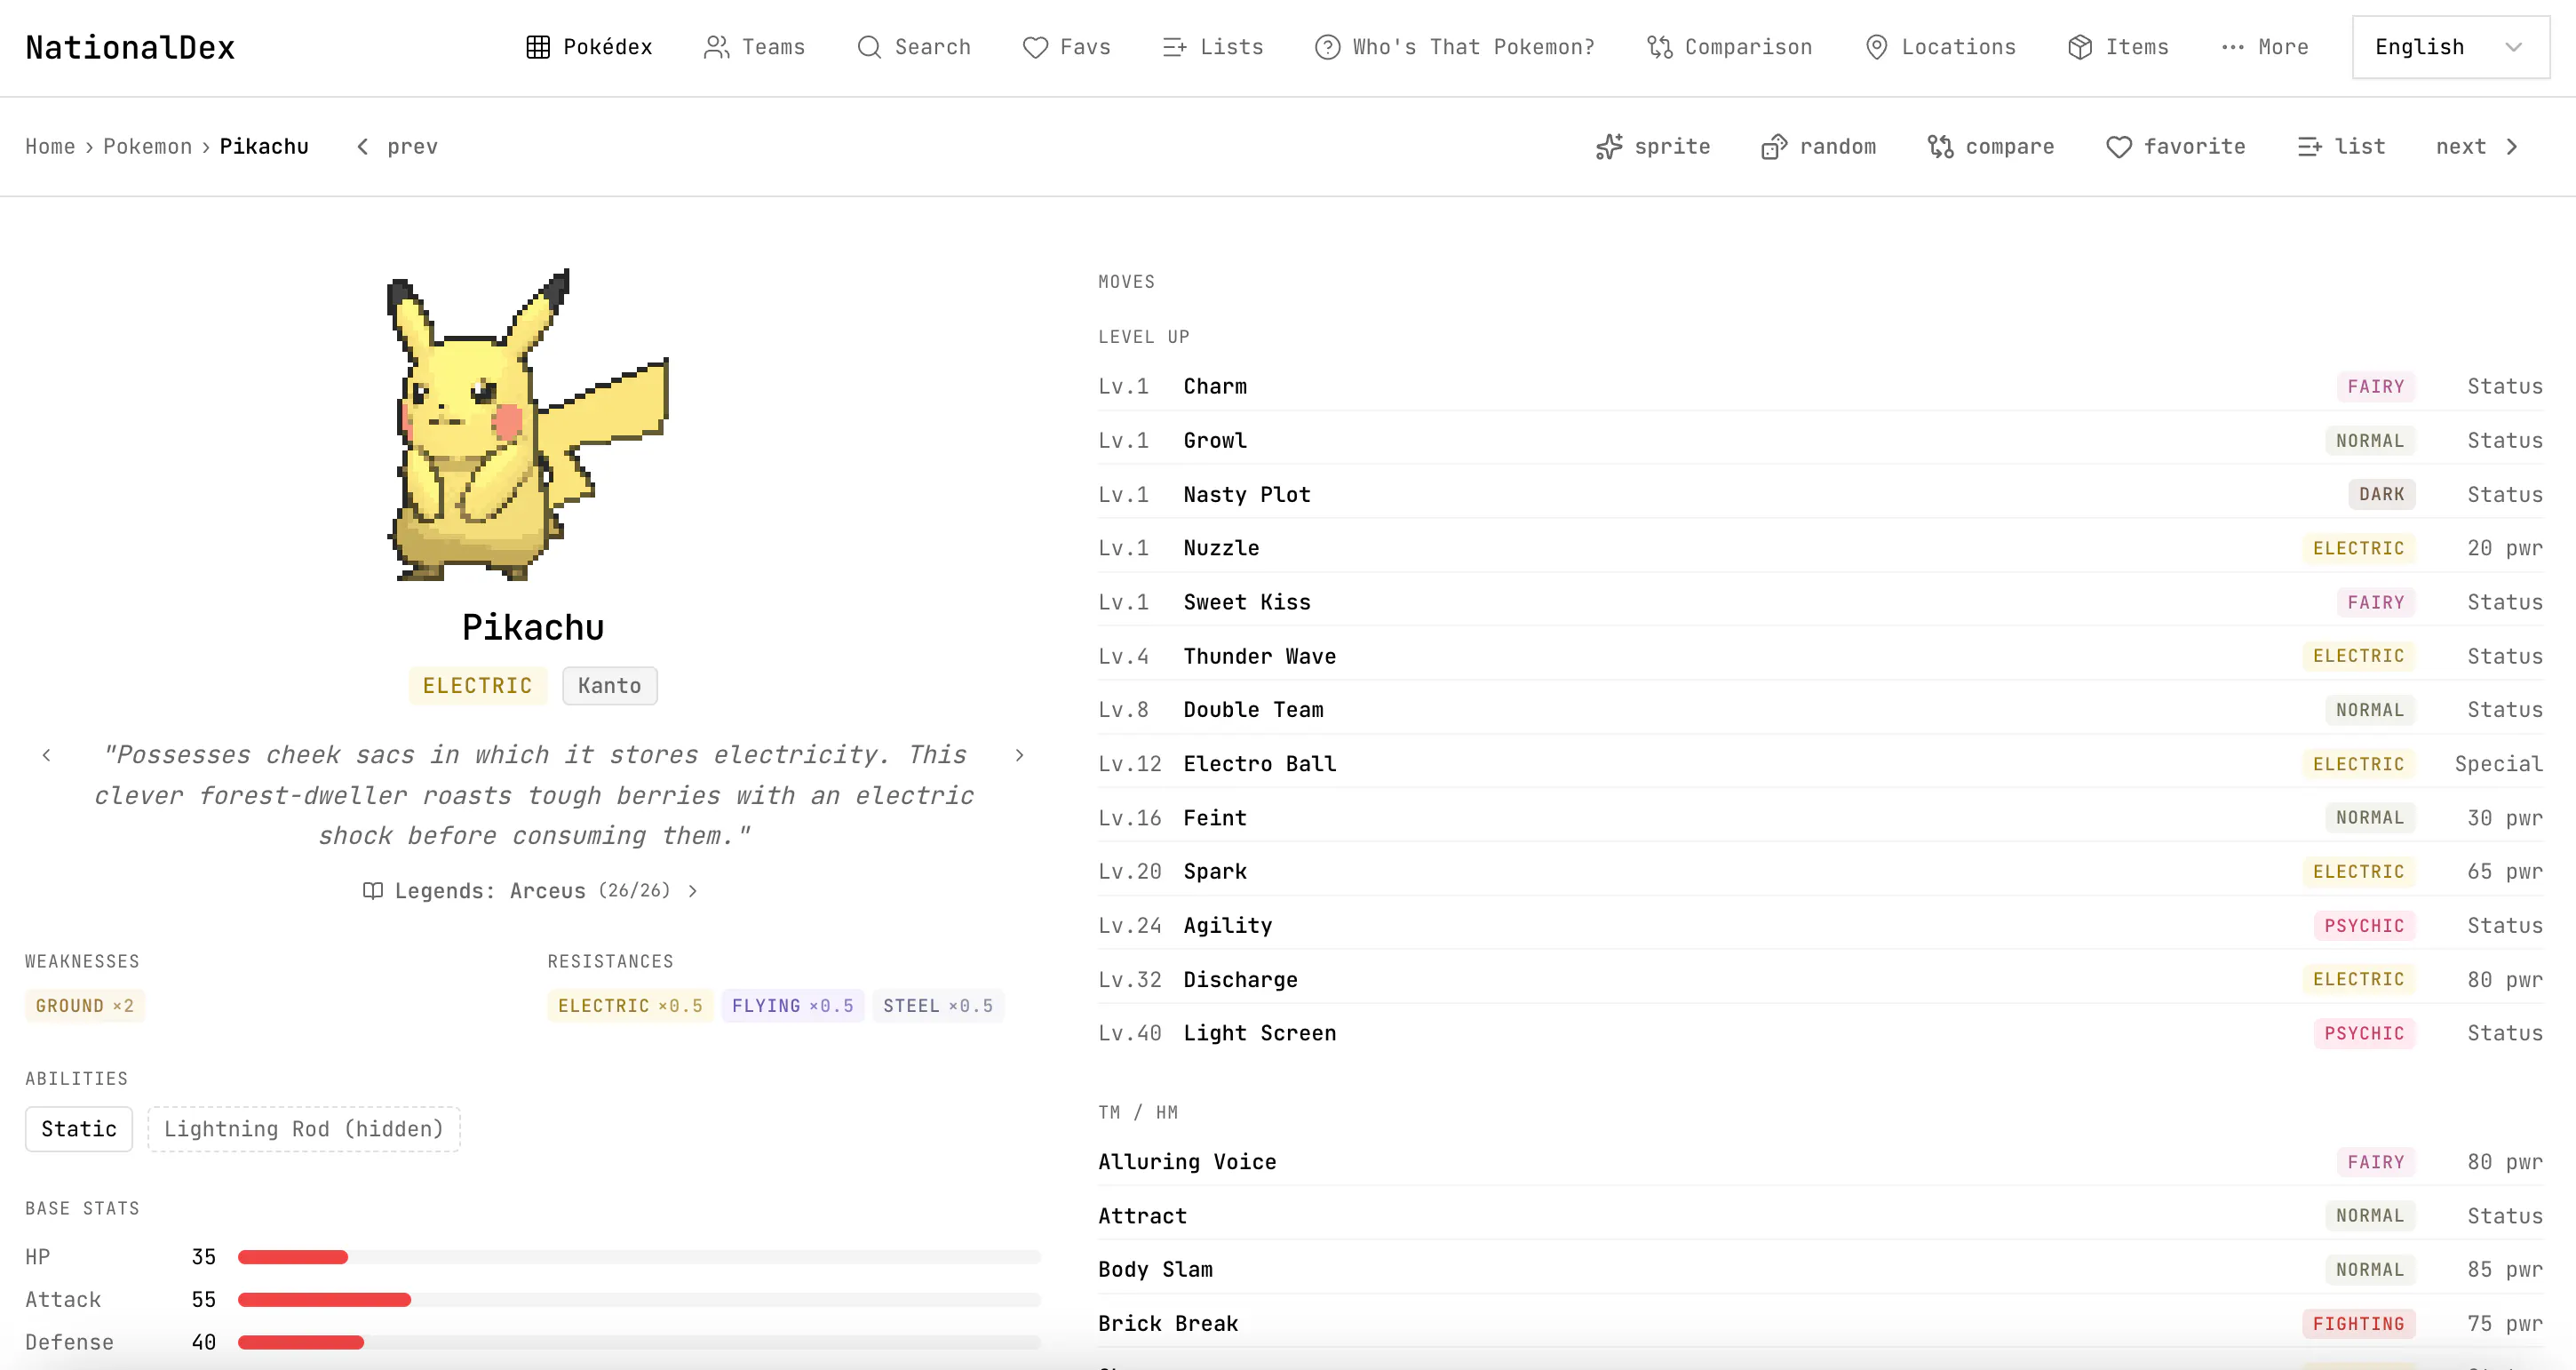Select the Static ability

(79, 1129)
